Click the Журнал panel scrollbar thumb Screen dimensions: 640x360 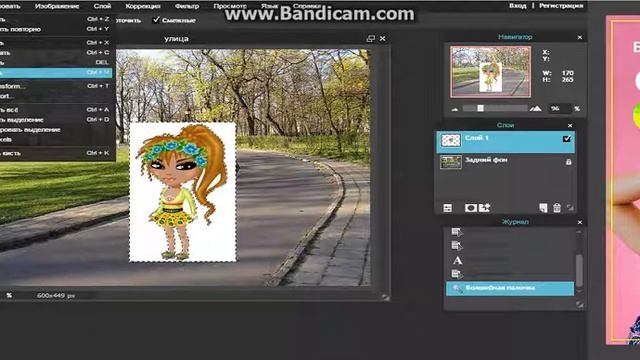point(579,271)
